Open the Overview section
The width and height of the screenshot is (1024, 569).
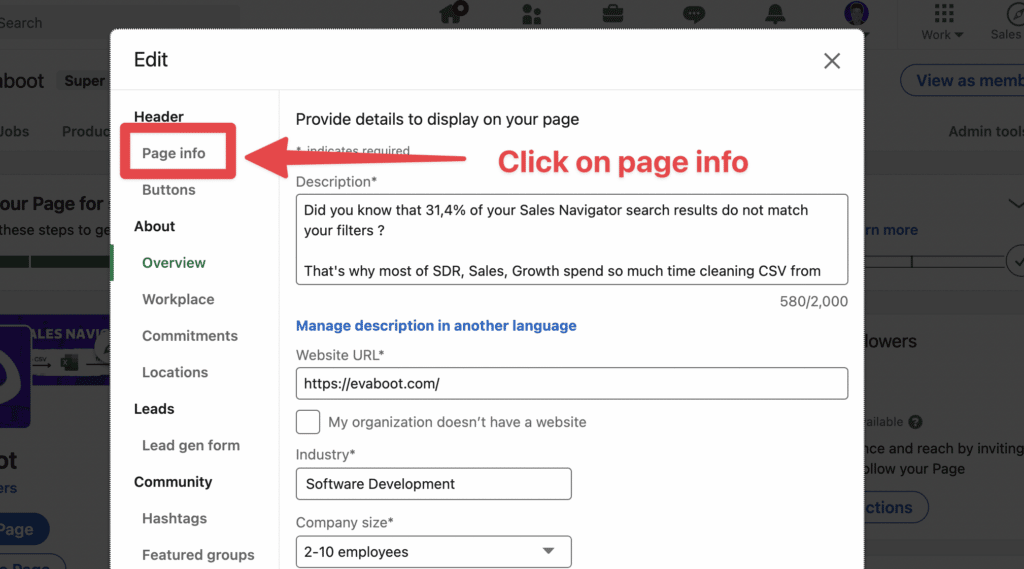(x=174, y=263)
